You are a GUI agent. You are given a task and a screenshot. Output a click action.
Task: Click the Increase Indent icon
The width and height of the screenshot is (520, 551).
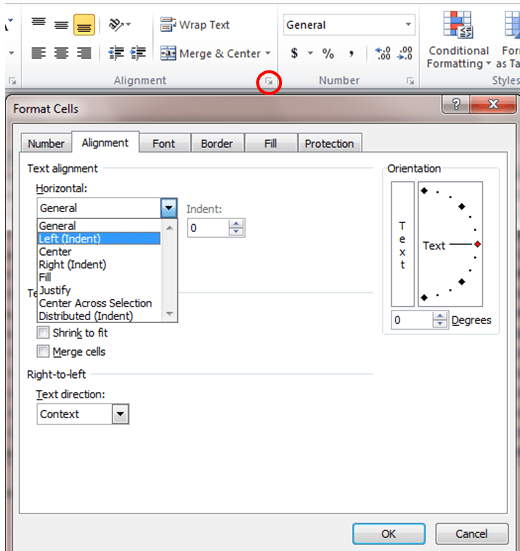(138, 53)
